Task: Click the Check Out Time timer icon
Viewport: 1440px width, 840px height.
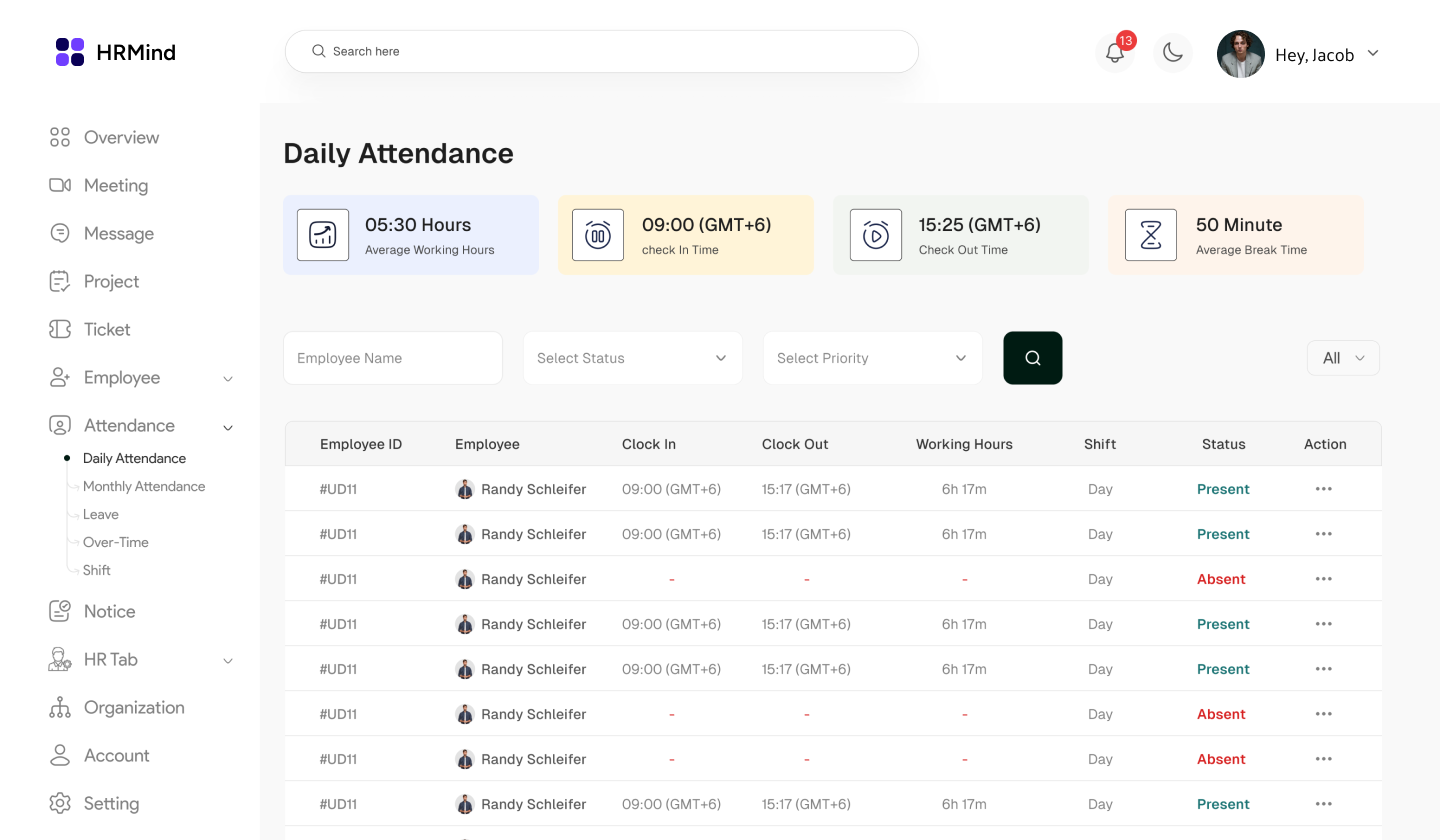Action: click(x=876, y=234)
